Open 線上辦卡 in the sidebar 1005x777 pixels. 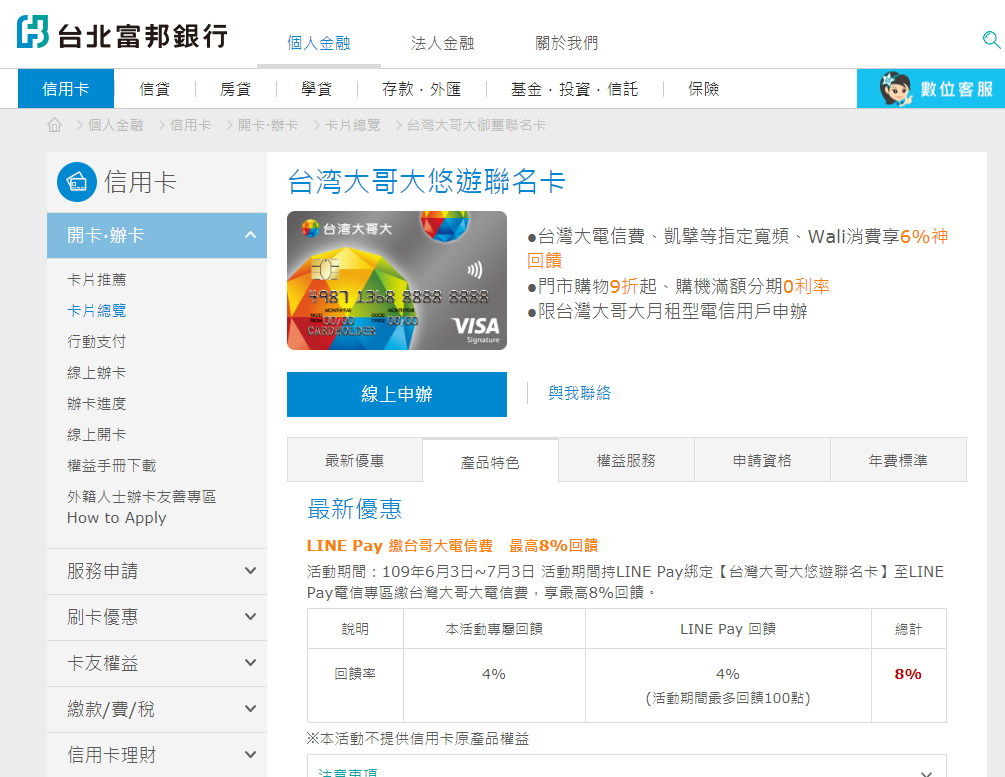click(97, 372)
